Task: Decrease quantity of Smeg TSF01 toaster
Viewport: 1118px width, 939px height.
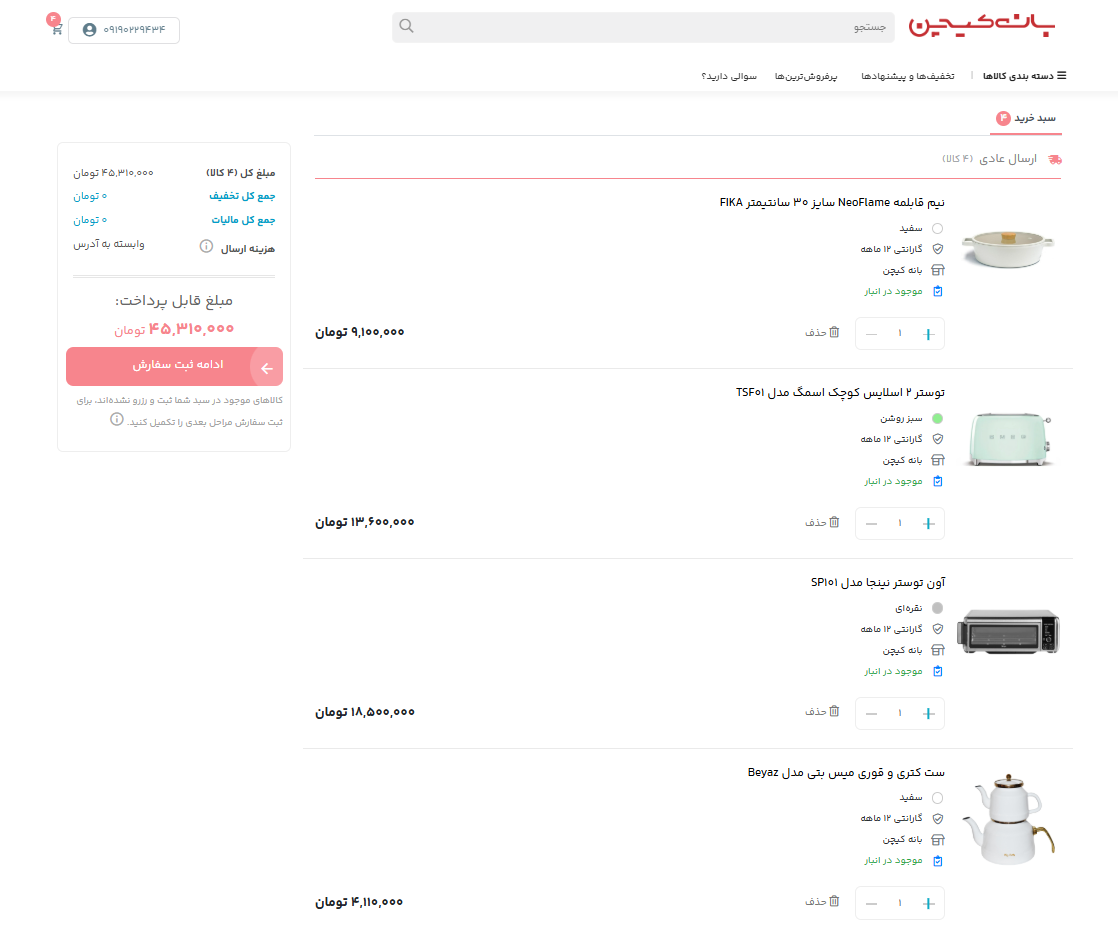Action: [871, 524]
